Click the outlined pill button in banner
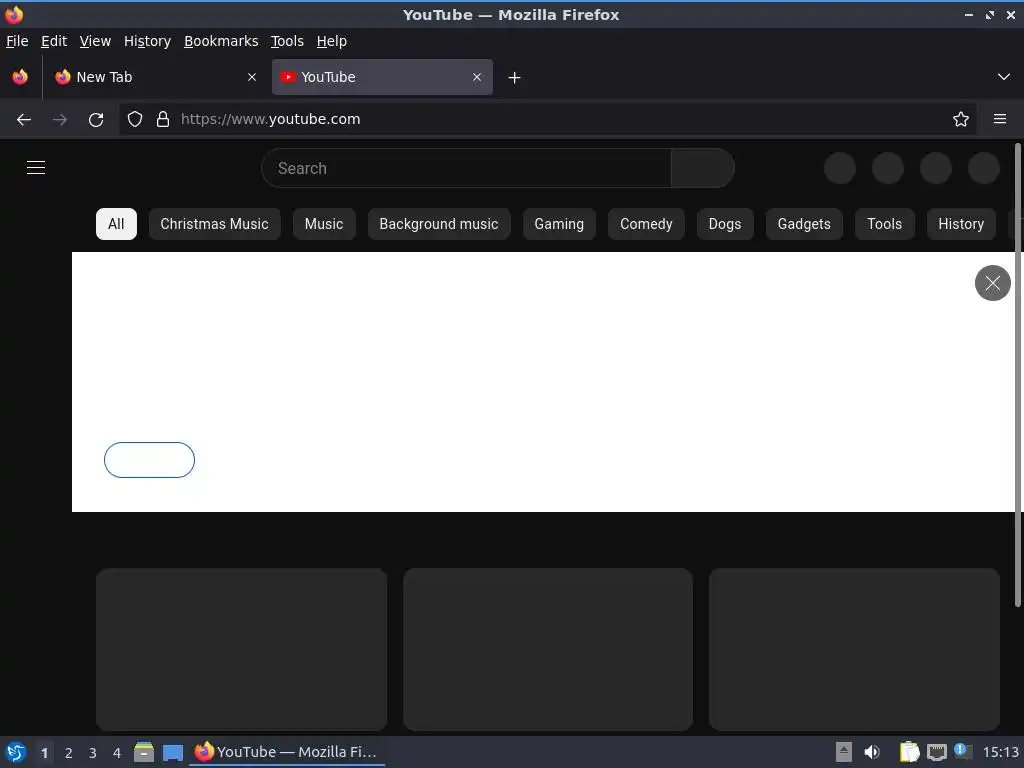Screen dimensions: 1024x768 pyautogui.click(x=150, y=460)
